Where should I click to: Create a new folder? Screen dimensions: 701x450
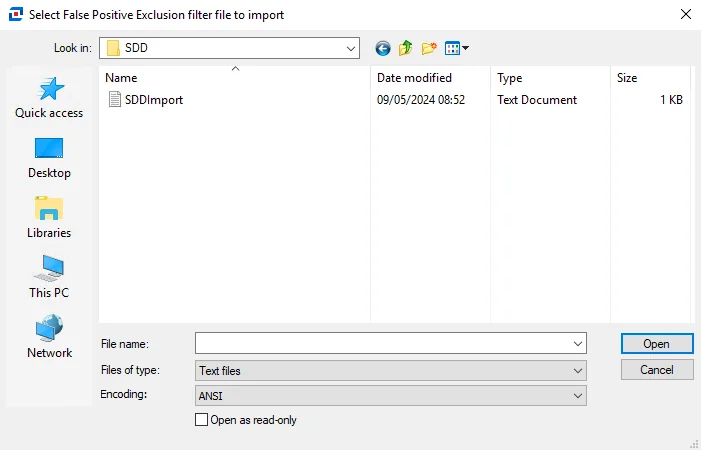point(429,48)
